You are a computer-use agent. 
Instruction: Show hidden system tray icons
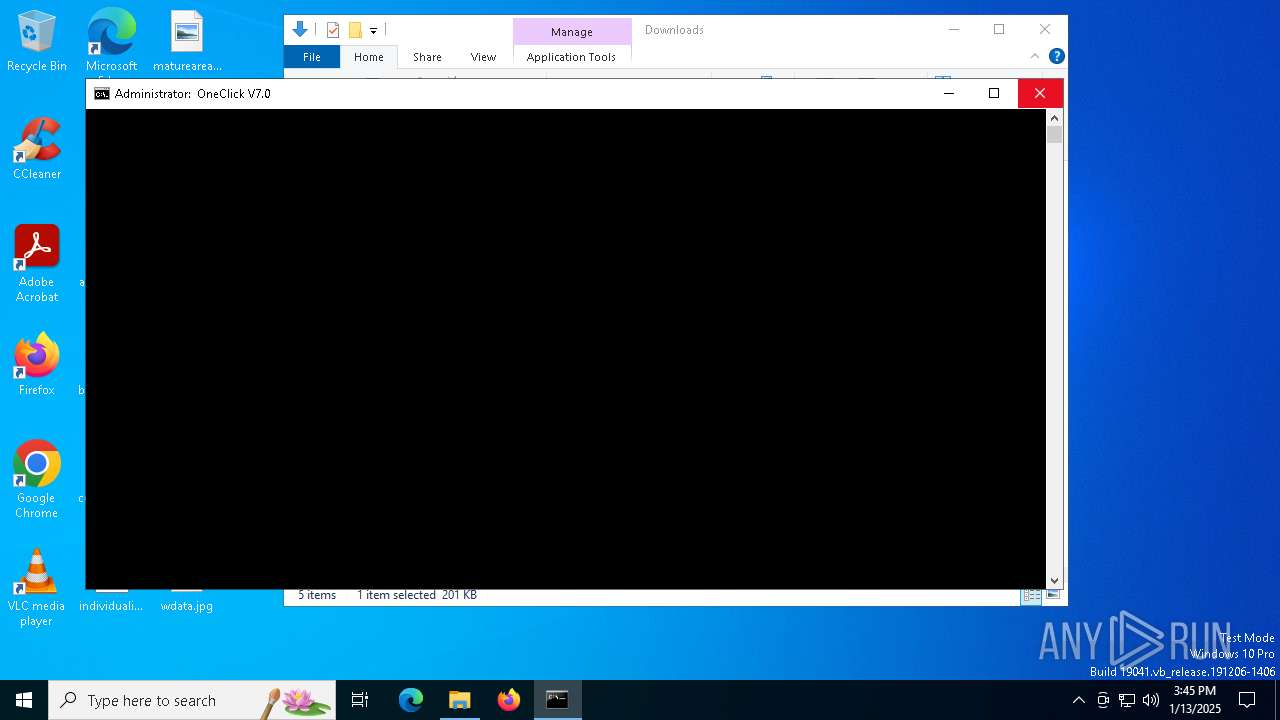[1078, 700]
